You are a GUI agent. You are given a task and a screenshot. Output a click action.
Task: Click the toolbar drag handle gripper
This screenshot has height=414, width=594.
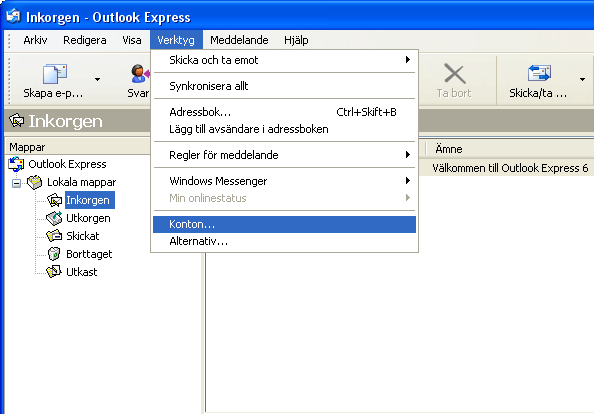[x=9, y=80]
